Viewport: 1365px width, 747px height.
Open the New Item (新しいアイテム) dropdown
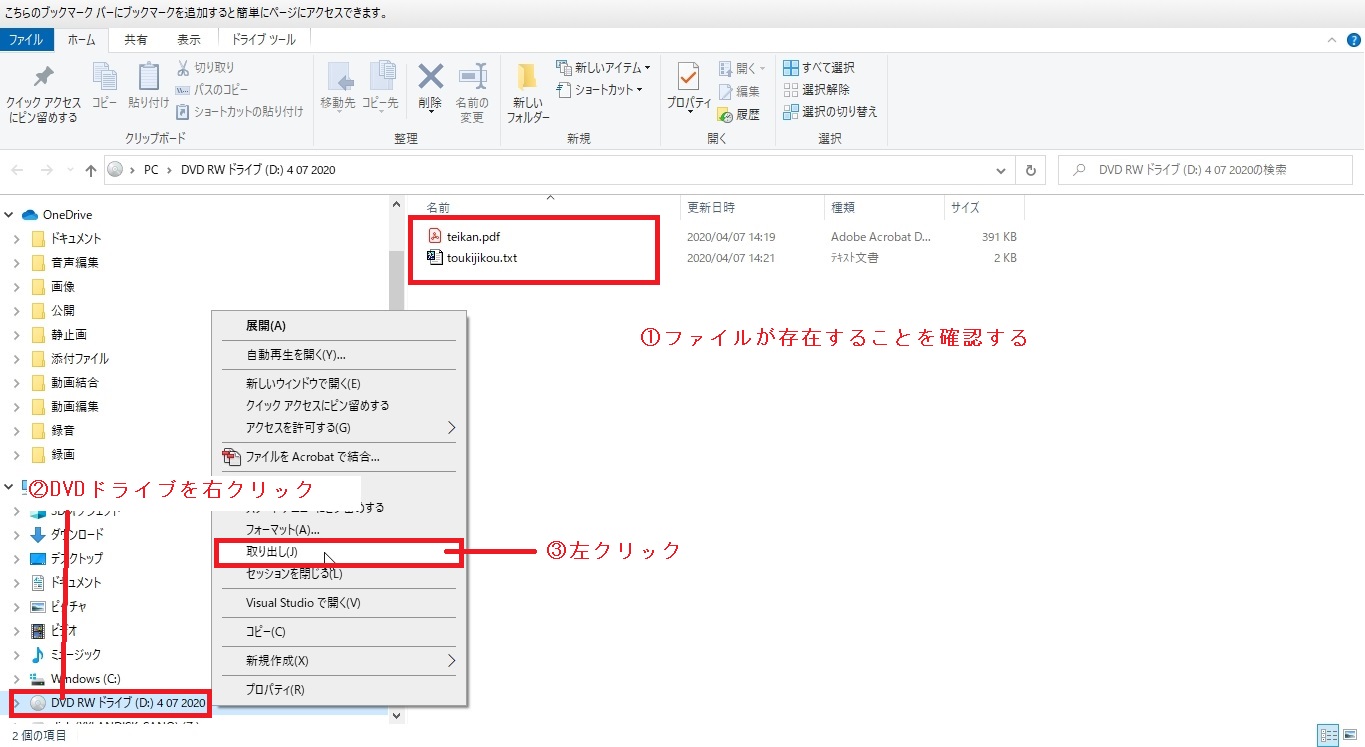tap(612, 67)
